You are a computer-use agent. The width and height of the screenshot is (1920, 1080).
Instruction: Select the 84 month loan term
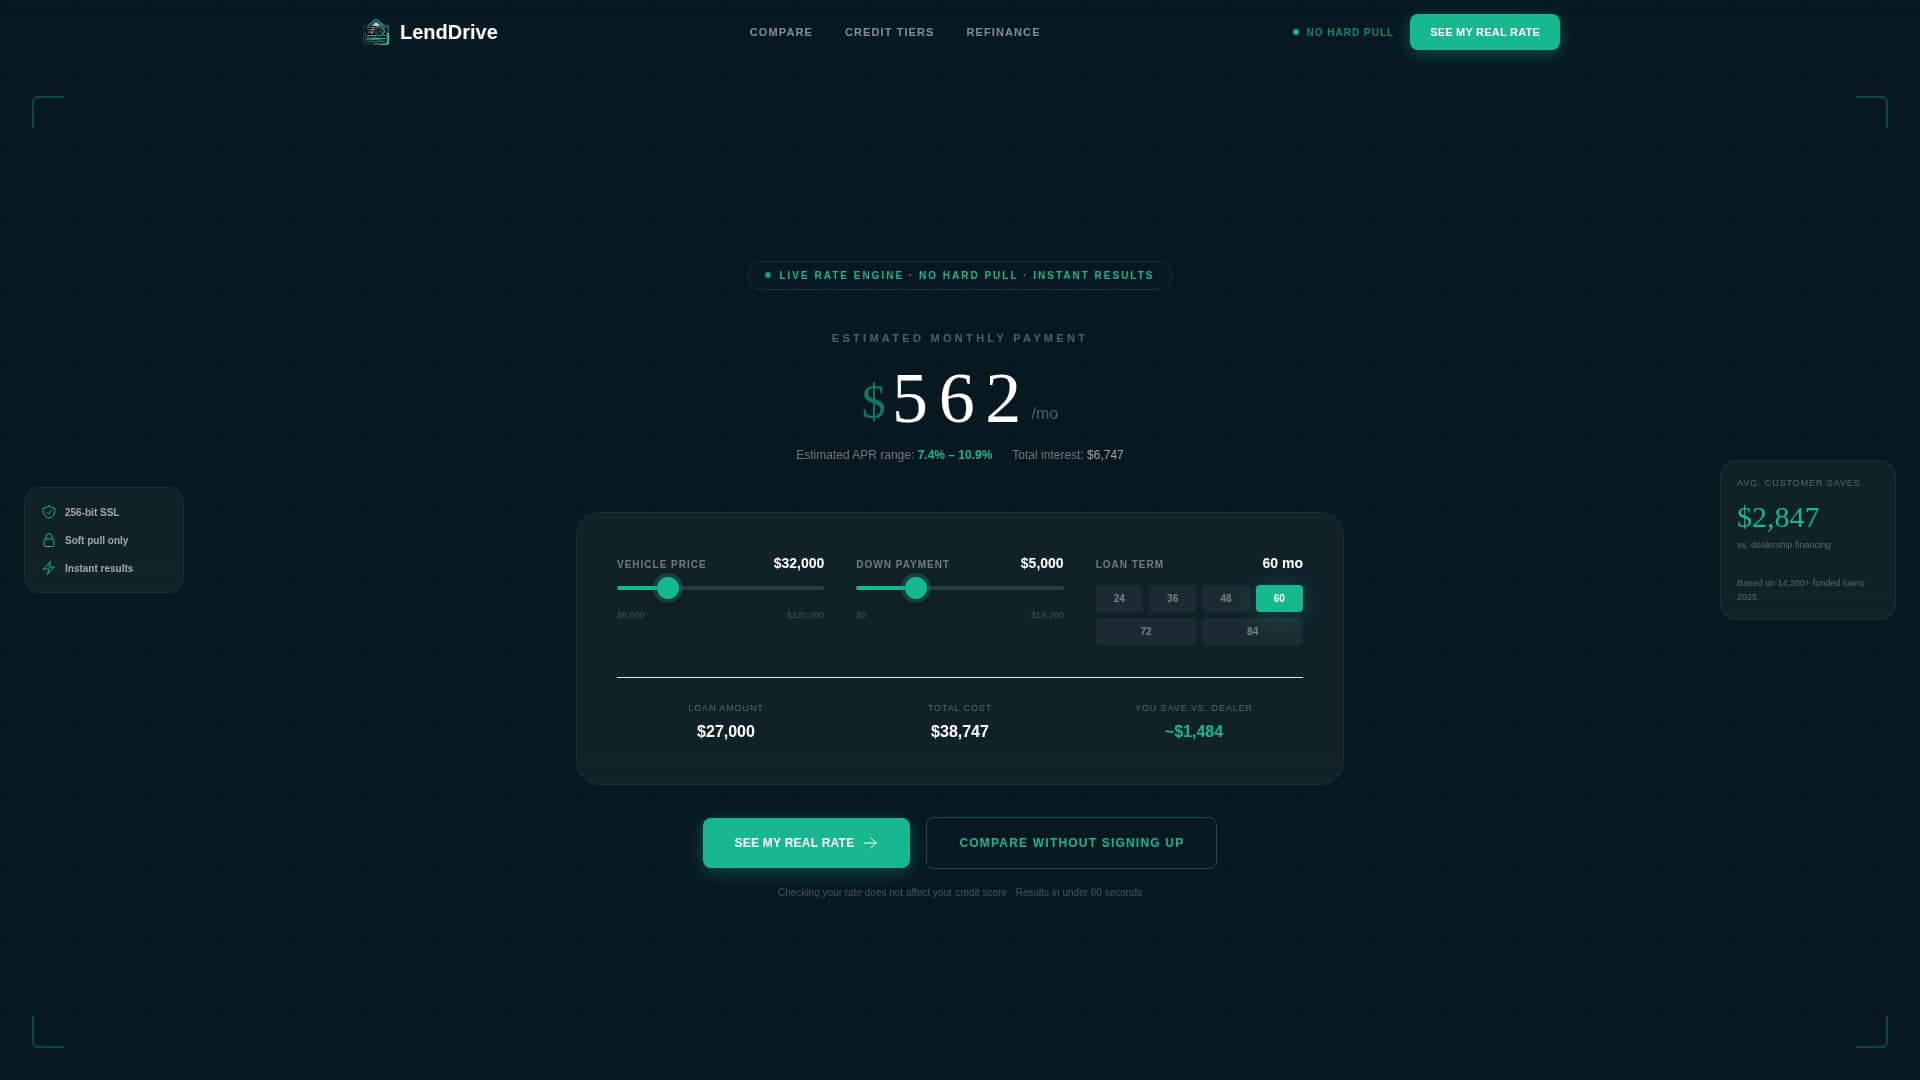[1252, 631]
